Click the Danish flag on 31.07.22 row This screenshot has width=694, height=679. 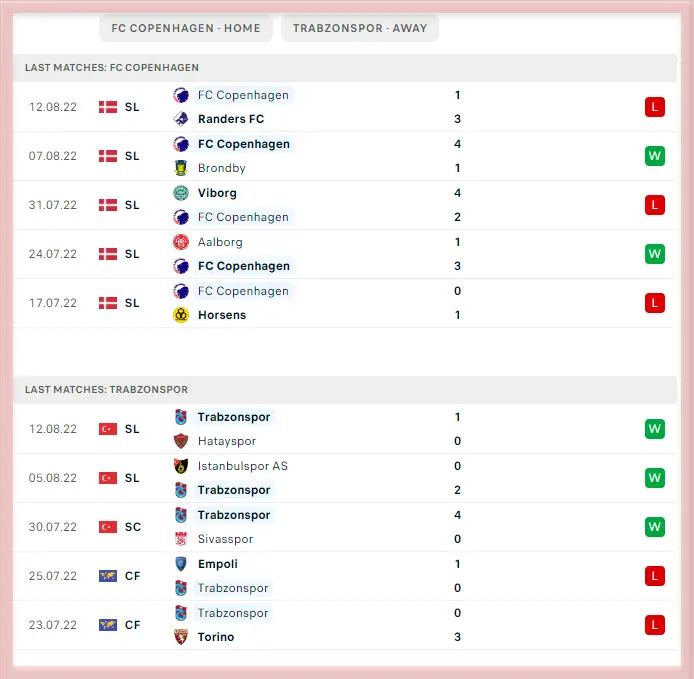click(x=108, y=205)
